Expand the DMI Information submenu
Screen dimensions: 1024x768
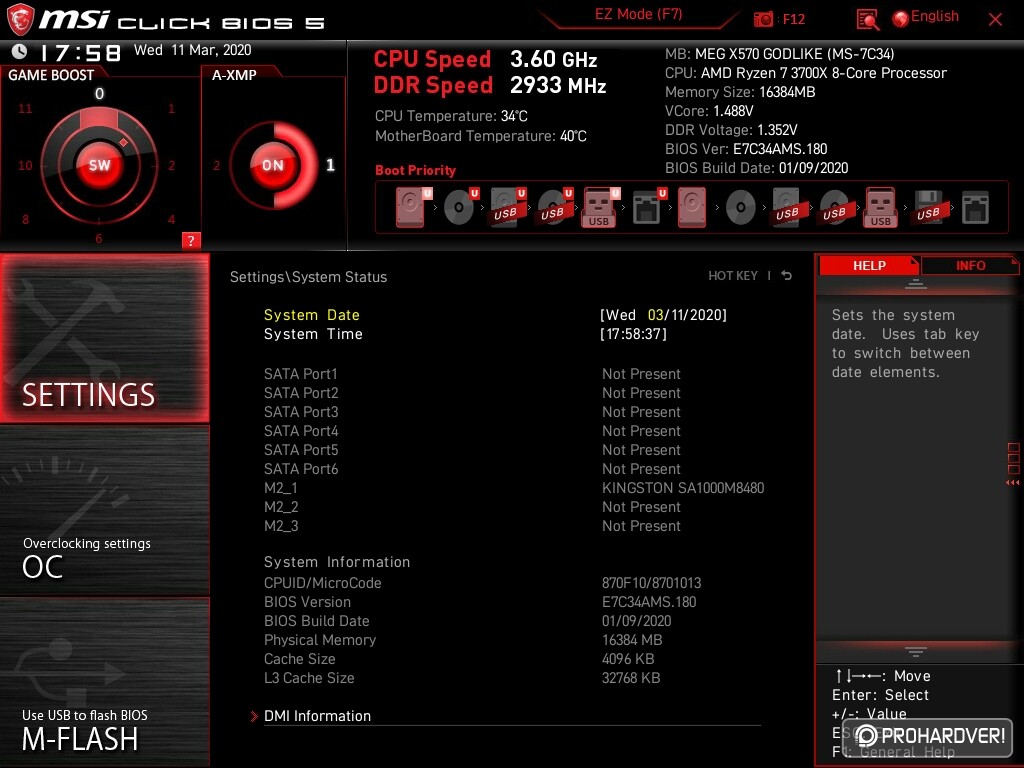pyautogui.click(x=317, y=716)
